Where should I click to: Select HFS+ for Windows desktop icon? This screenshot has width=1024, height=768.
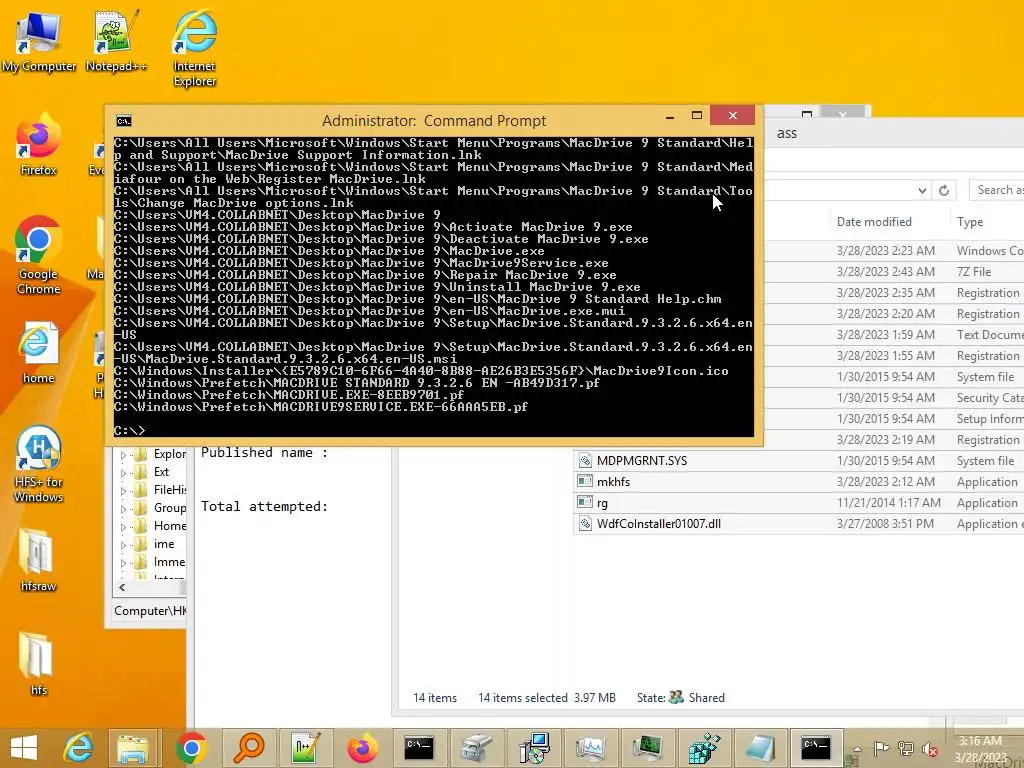pyautogui.click(x=39, y=464)
